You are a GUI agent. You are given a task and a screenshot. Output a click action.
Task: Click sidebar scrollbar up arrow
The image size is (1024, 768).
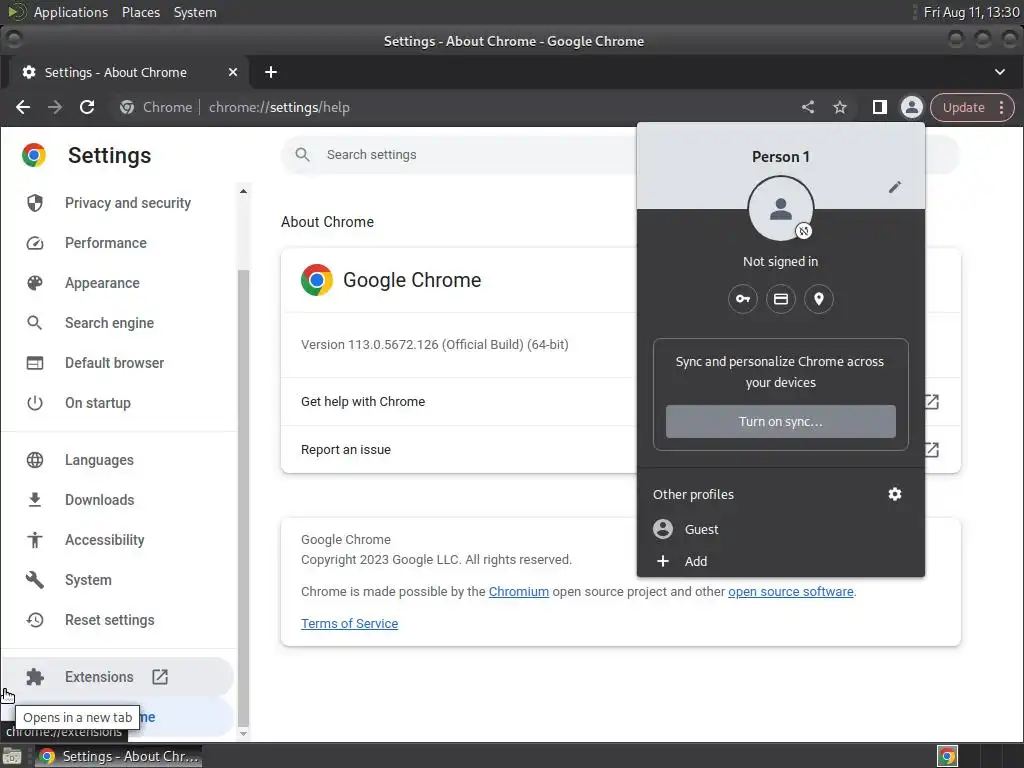point(243,191)
